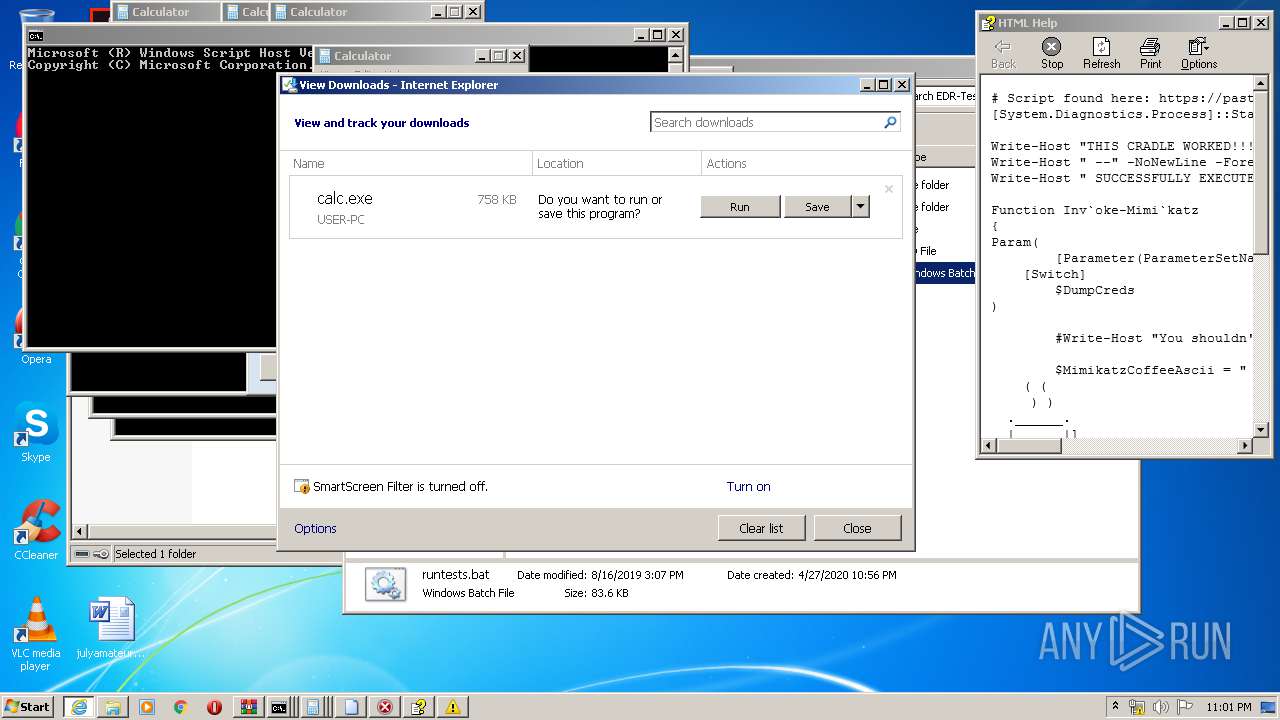Open the downloads Options link
This screenshot has width=1280, height=720.
(x=315, y=529)
